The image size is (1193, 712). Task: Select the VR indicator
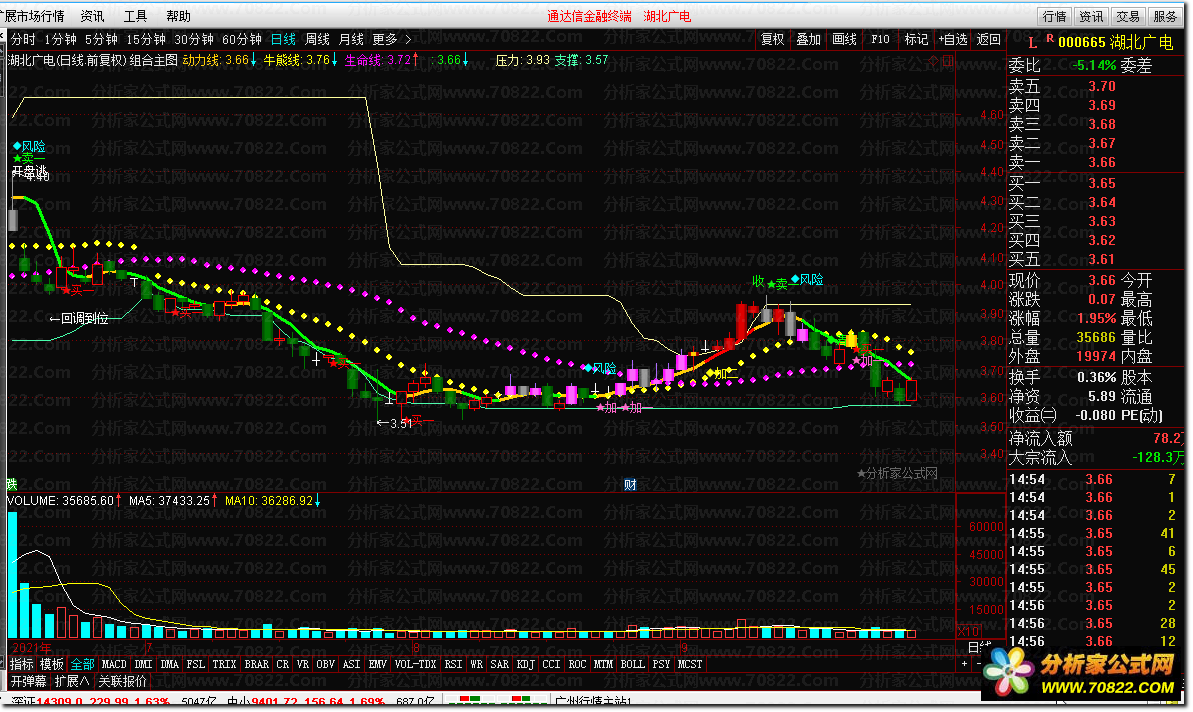(x=303, y=664)
